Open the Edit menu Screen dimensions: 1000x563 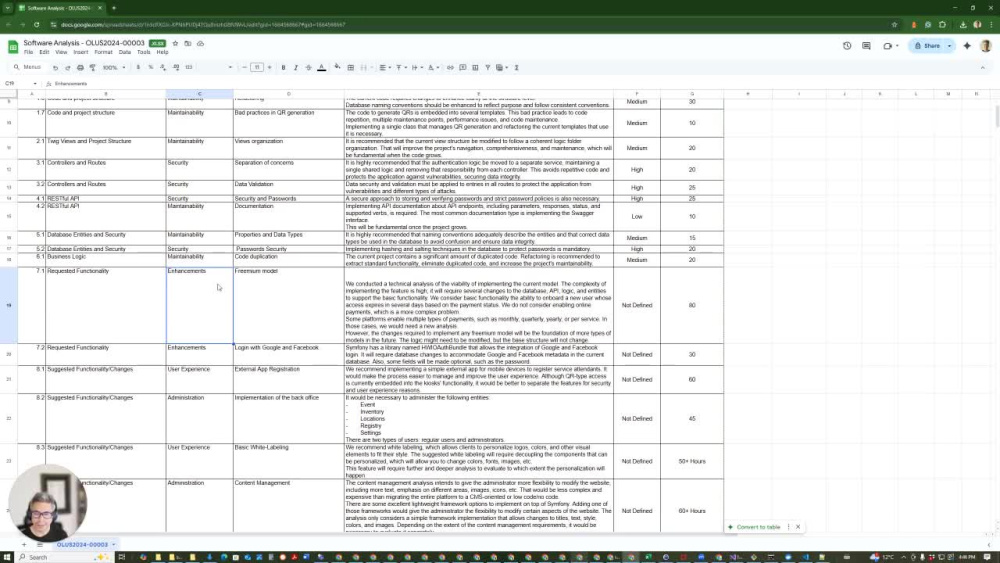pos(44,52)
